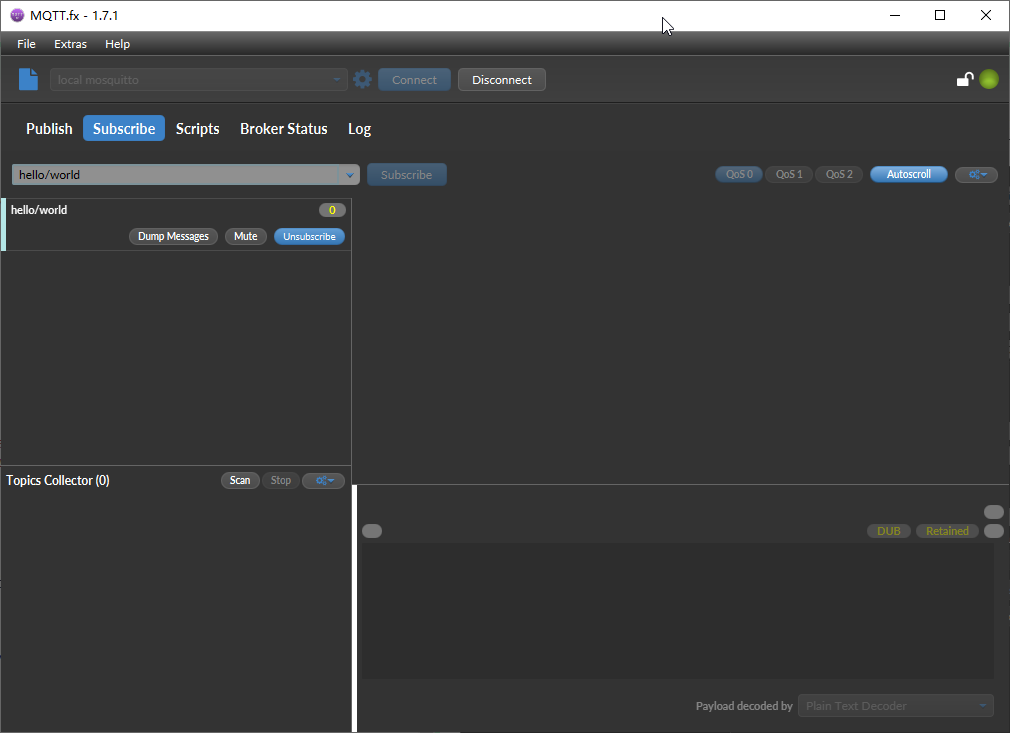Click Dump Messages for hello/world
This screenshot has height=733, width=1010.
pyautogui.click(x=173, y=236)
